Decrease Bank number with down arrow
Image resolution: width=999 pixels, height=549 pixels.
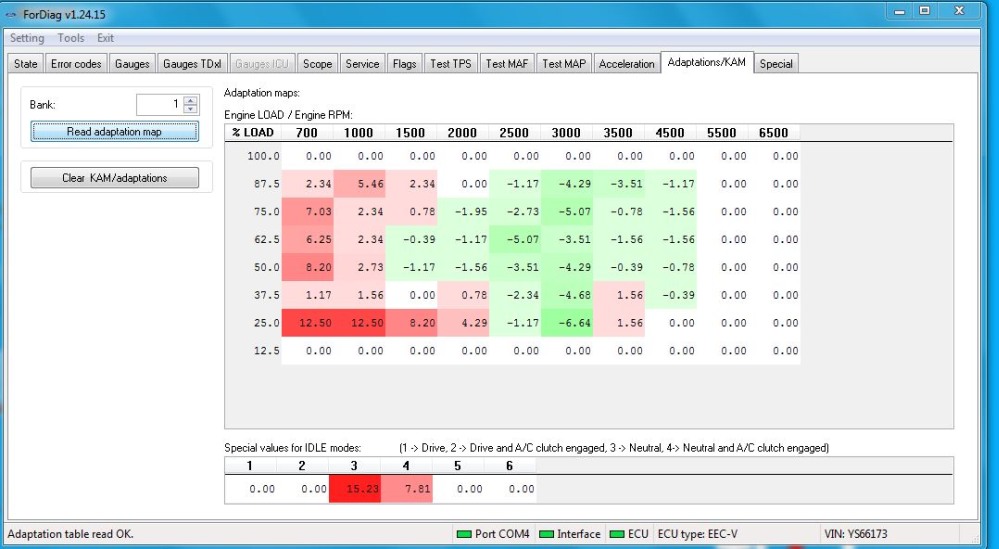tap(191, 108)
